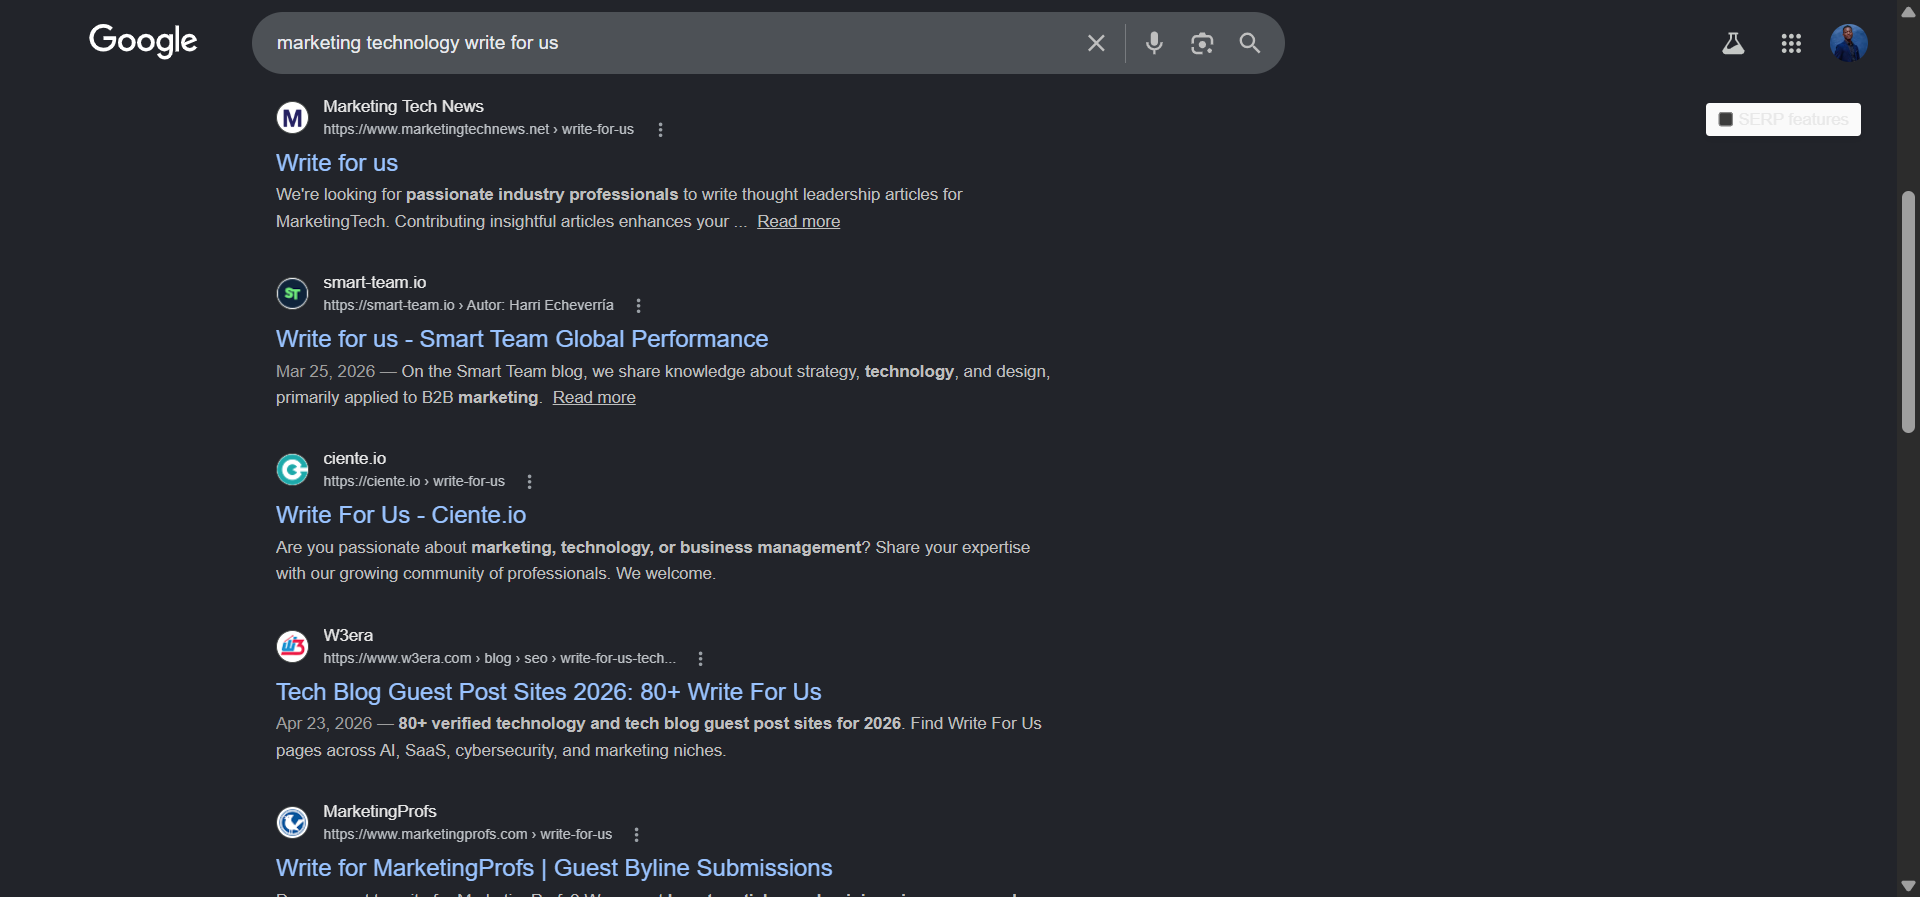Go to the Google homepage logo

point(143,41)
